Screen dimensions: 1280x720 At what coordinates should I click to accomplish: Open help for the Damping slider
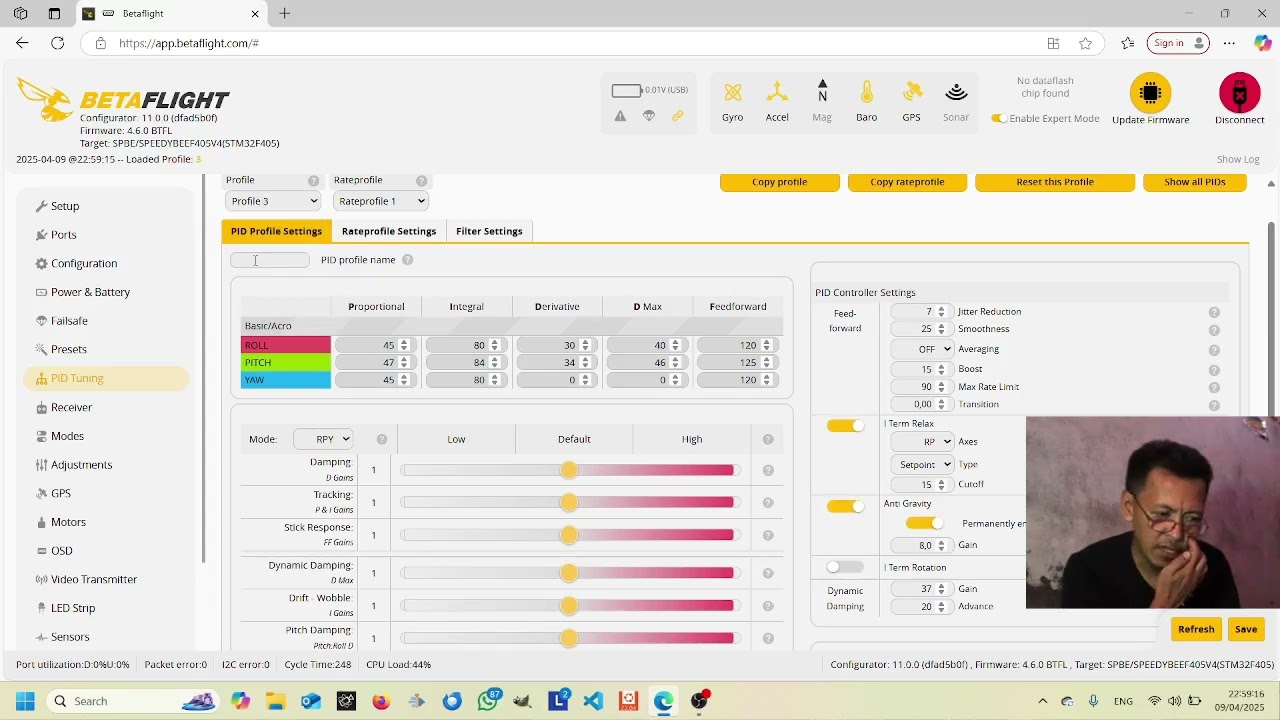[x=768, y=470]
